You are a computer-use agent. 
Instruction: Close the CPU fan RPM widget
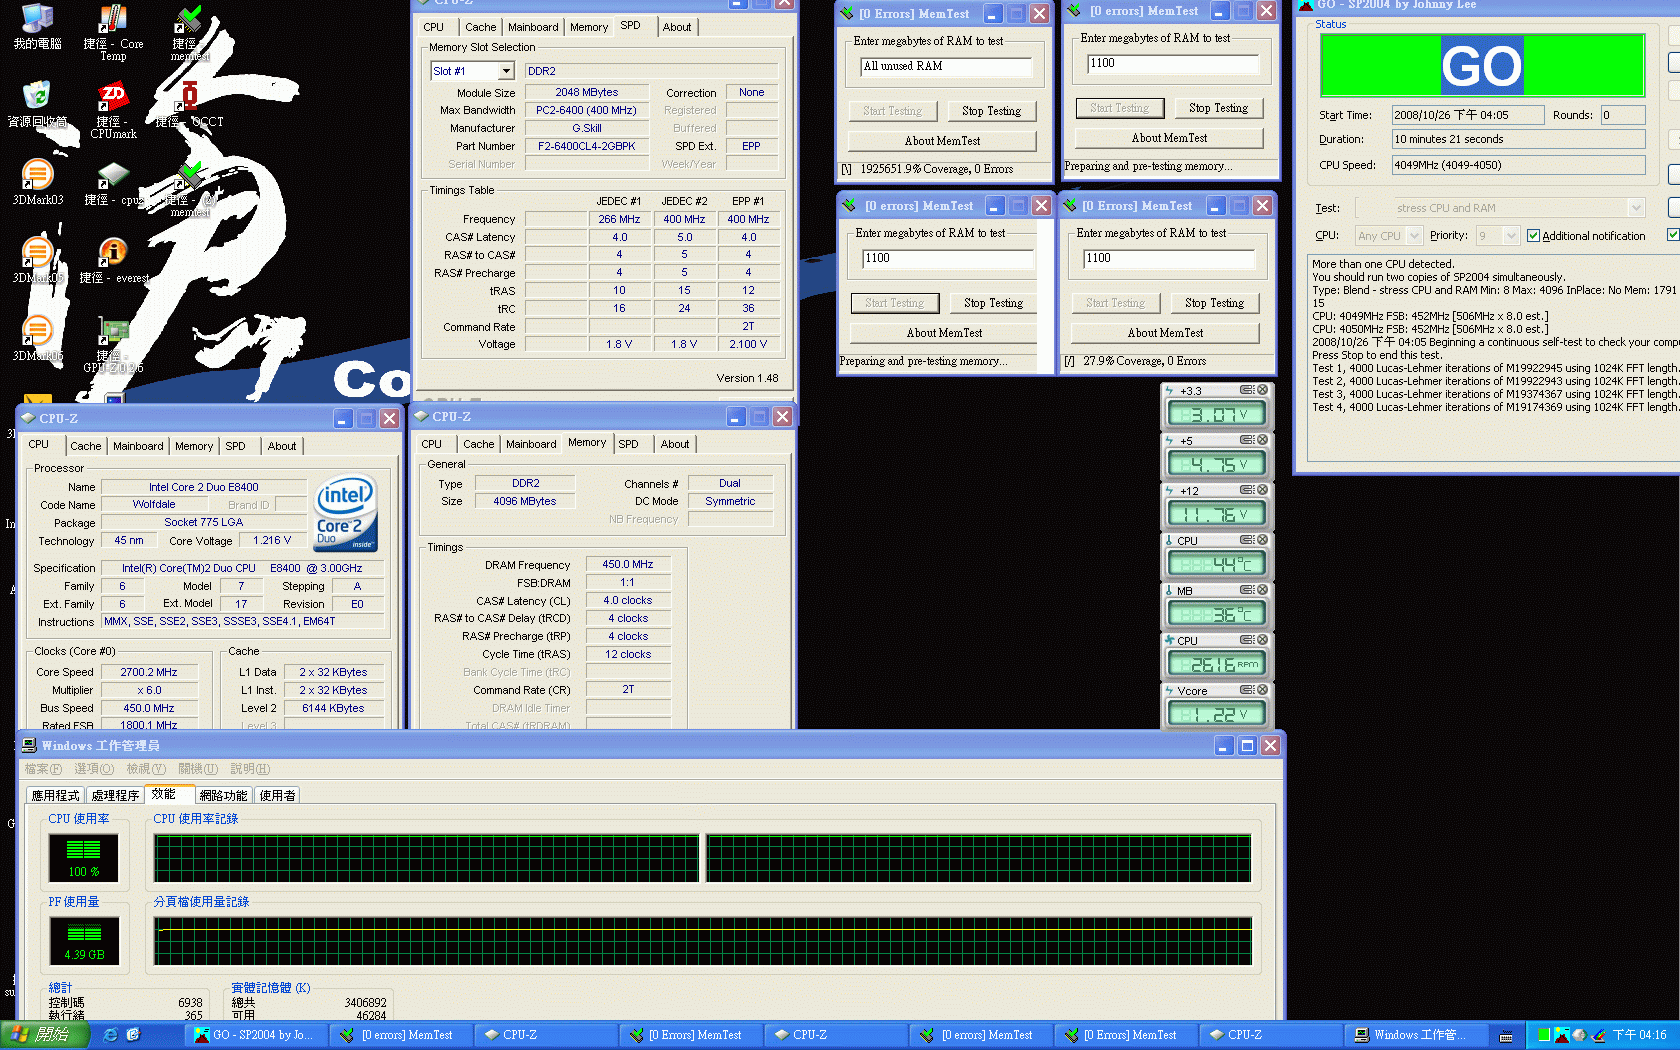click(x=1262, y=640)
